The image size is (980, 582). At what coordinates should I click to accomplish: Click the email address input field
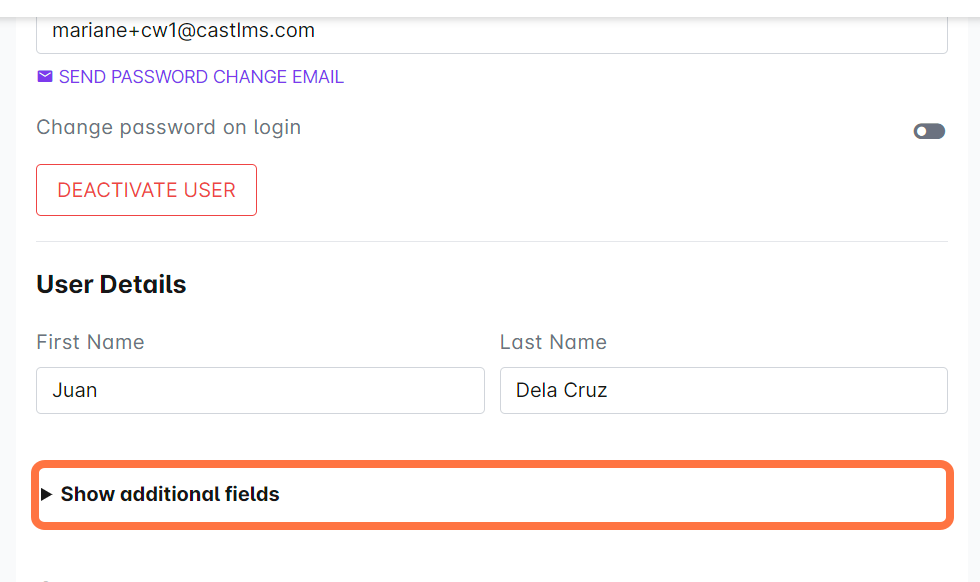[491, 32]
